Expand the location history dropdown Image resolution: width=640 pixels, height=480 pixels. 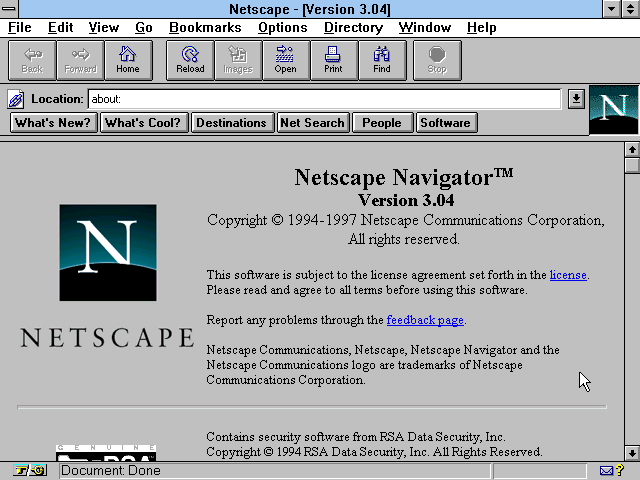point(576,99)
